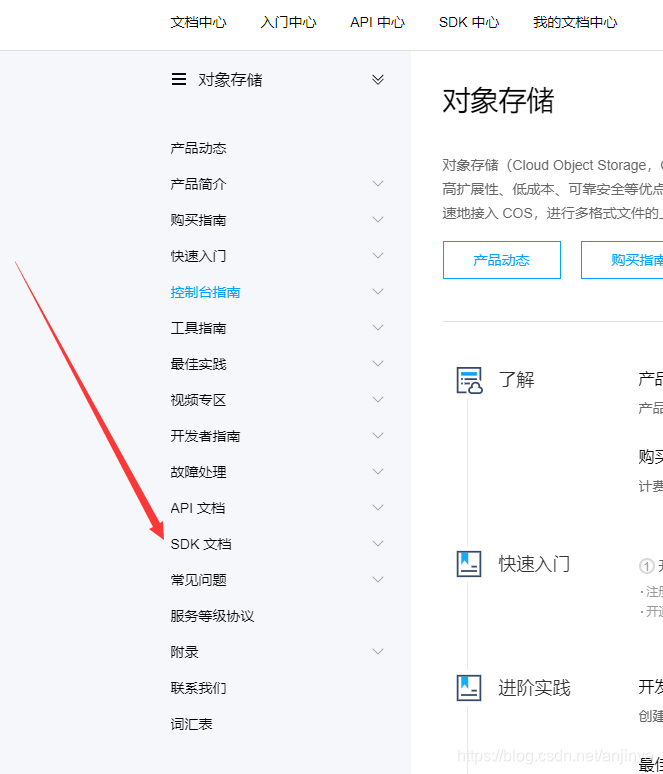Image resolution: width=663 pixels, height=774 pixels.
Task: Click the 进阶实践 bookmark icon
Action: point(468,688)
